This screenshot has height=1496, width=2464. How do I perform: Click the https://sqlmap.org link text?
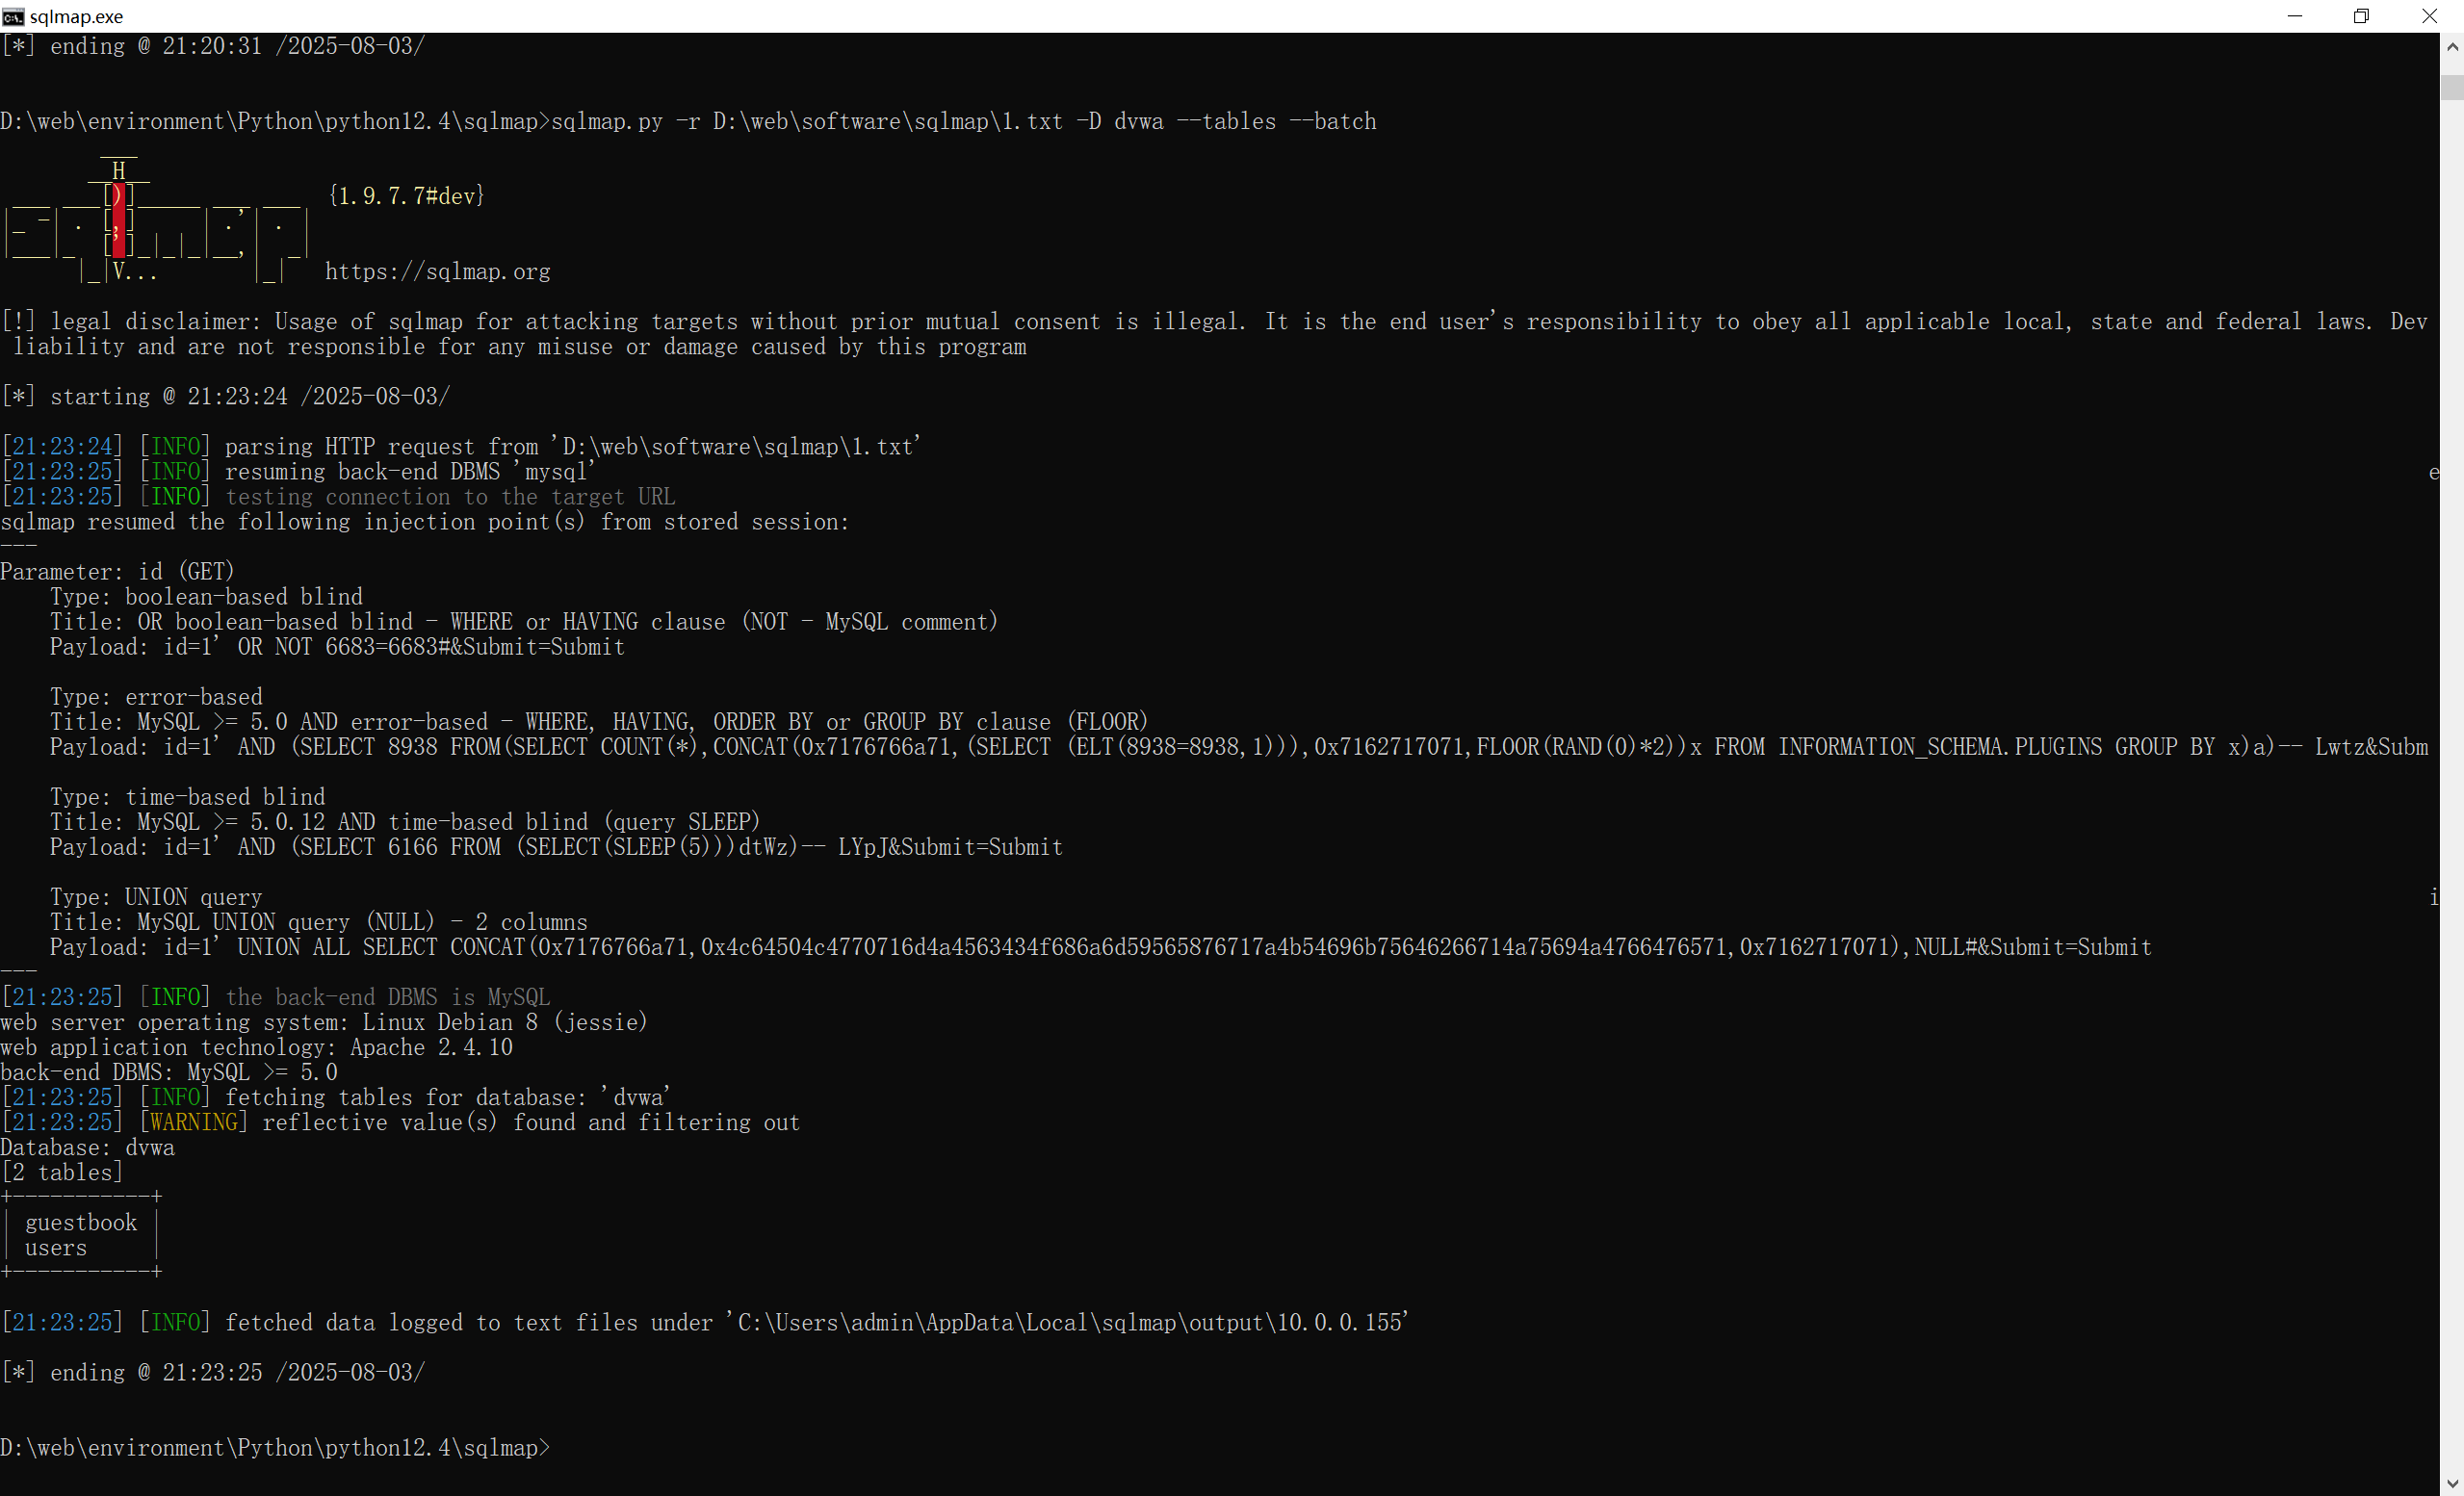(x=437, y=272)
